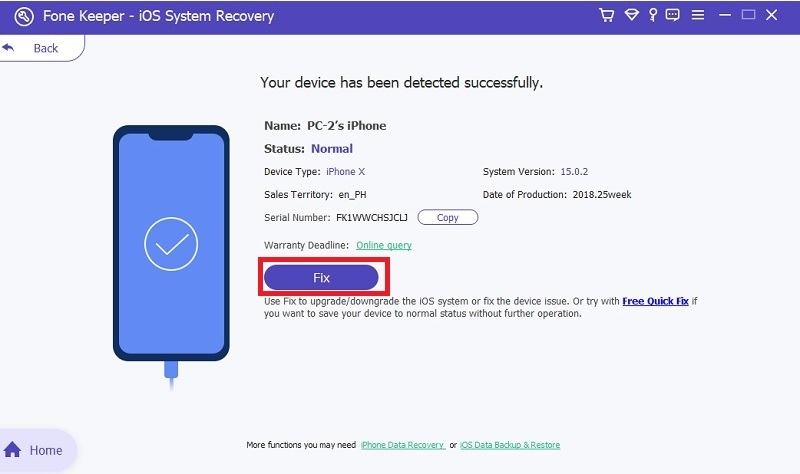This screenshot has height=474, width=800.
Task: Open the iPhone Data Recovery link
Action: (403, 445)
